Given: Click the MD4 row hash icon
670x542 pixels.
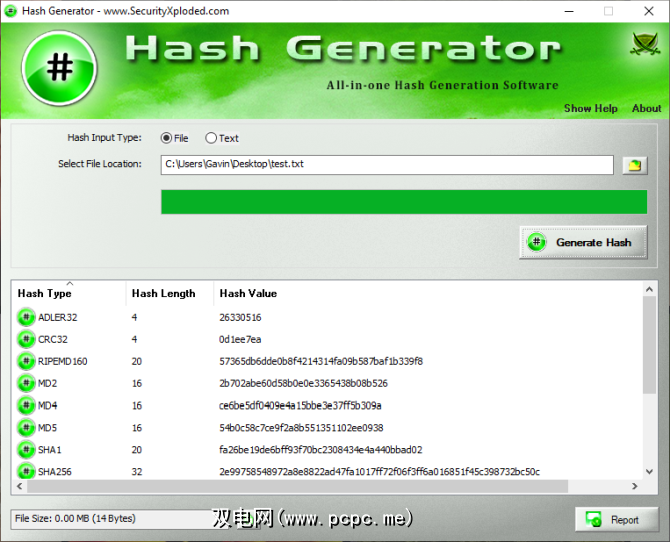Looking at the screenshot, I should tap(26, 405).
